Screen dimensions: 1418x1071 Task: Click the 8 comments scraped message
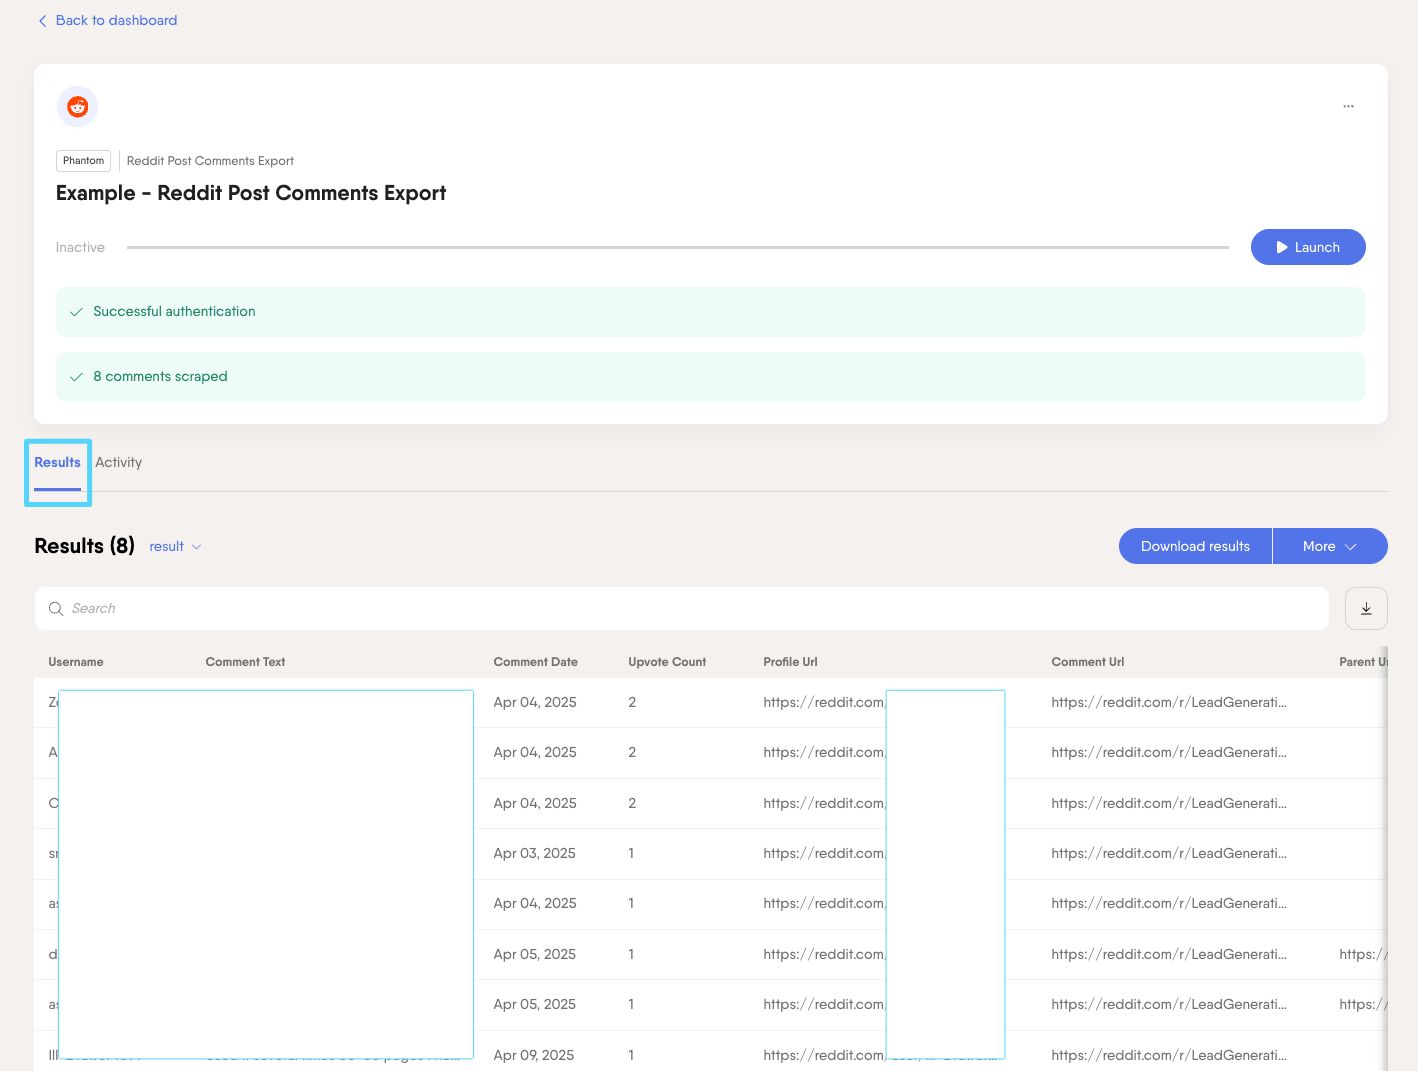[711, 377]
